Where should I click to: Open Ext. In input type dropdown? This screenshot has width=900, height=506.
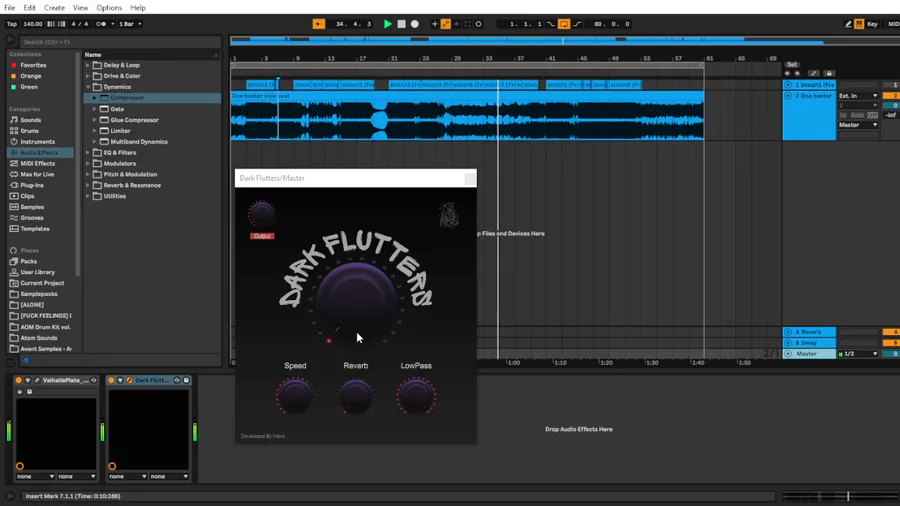858,96
